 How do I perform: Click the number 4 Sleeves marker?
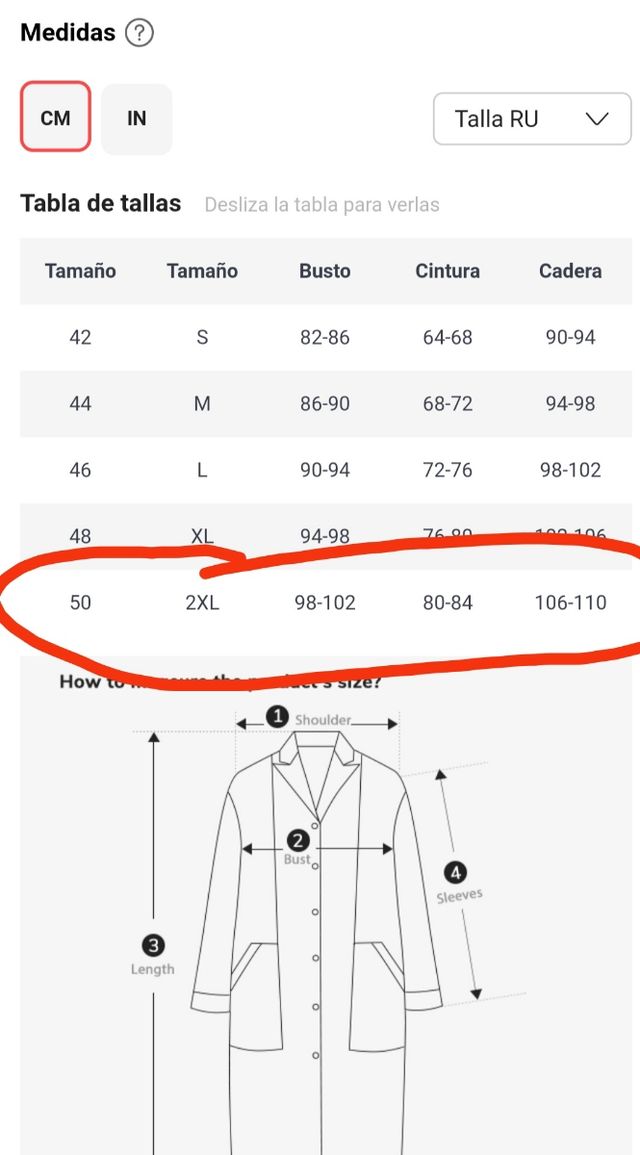(457, 872)
